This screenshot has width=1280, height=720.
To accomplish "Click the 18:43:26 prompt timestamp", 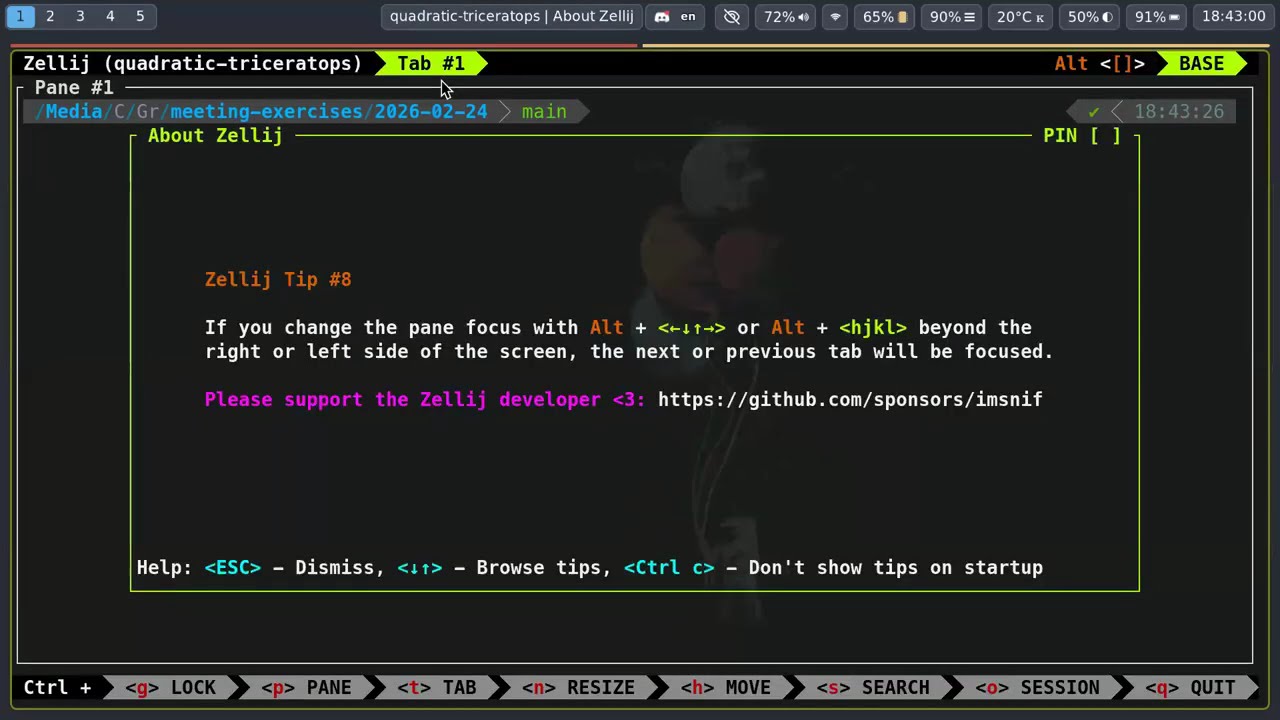I will coord(1179,111).
